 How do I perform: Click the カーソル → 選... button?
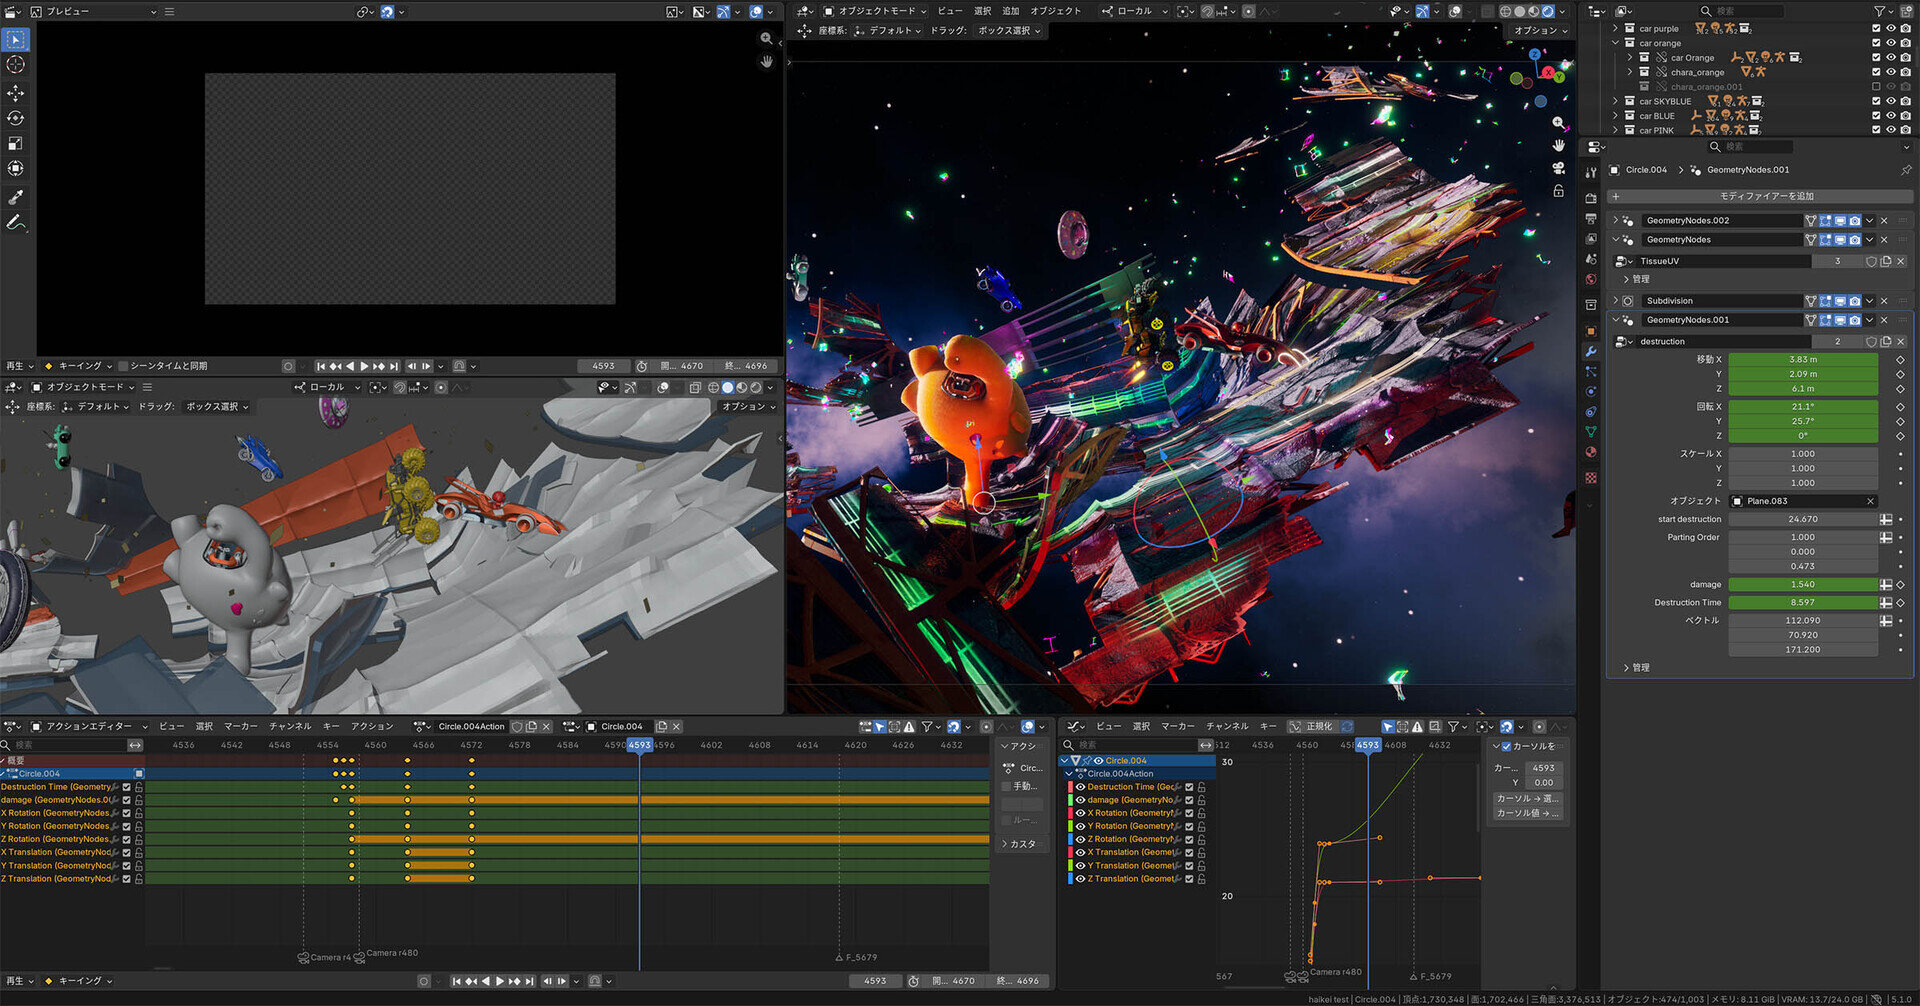pyautogui.click(x=1527, y=798)
